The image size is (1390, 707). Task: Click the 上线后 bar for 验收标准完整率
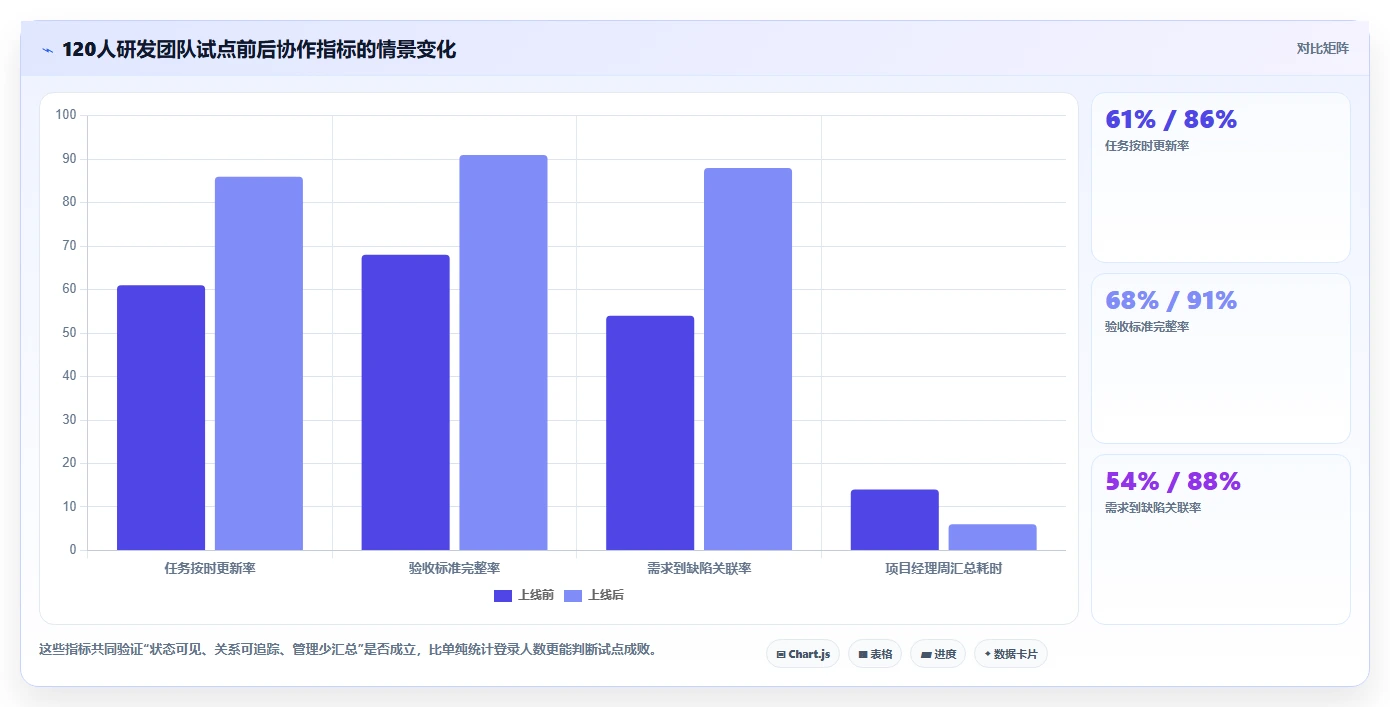tap(503, 352)
